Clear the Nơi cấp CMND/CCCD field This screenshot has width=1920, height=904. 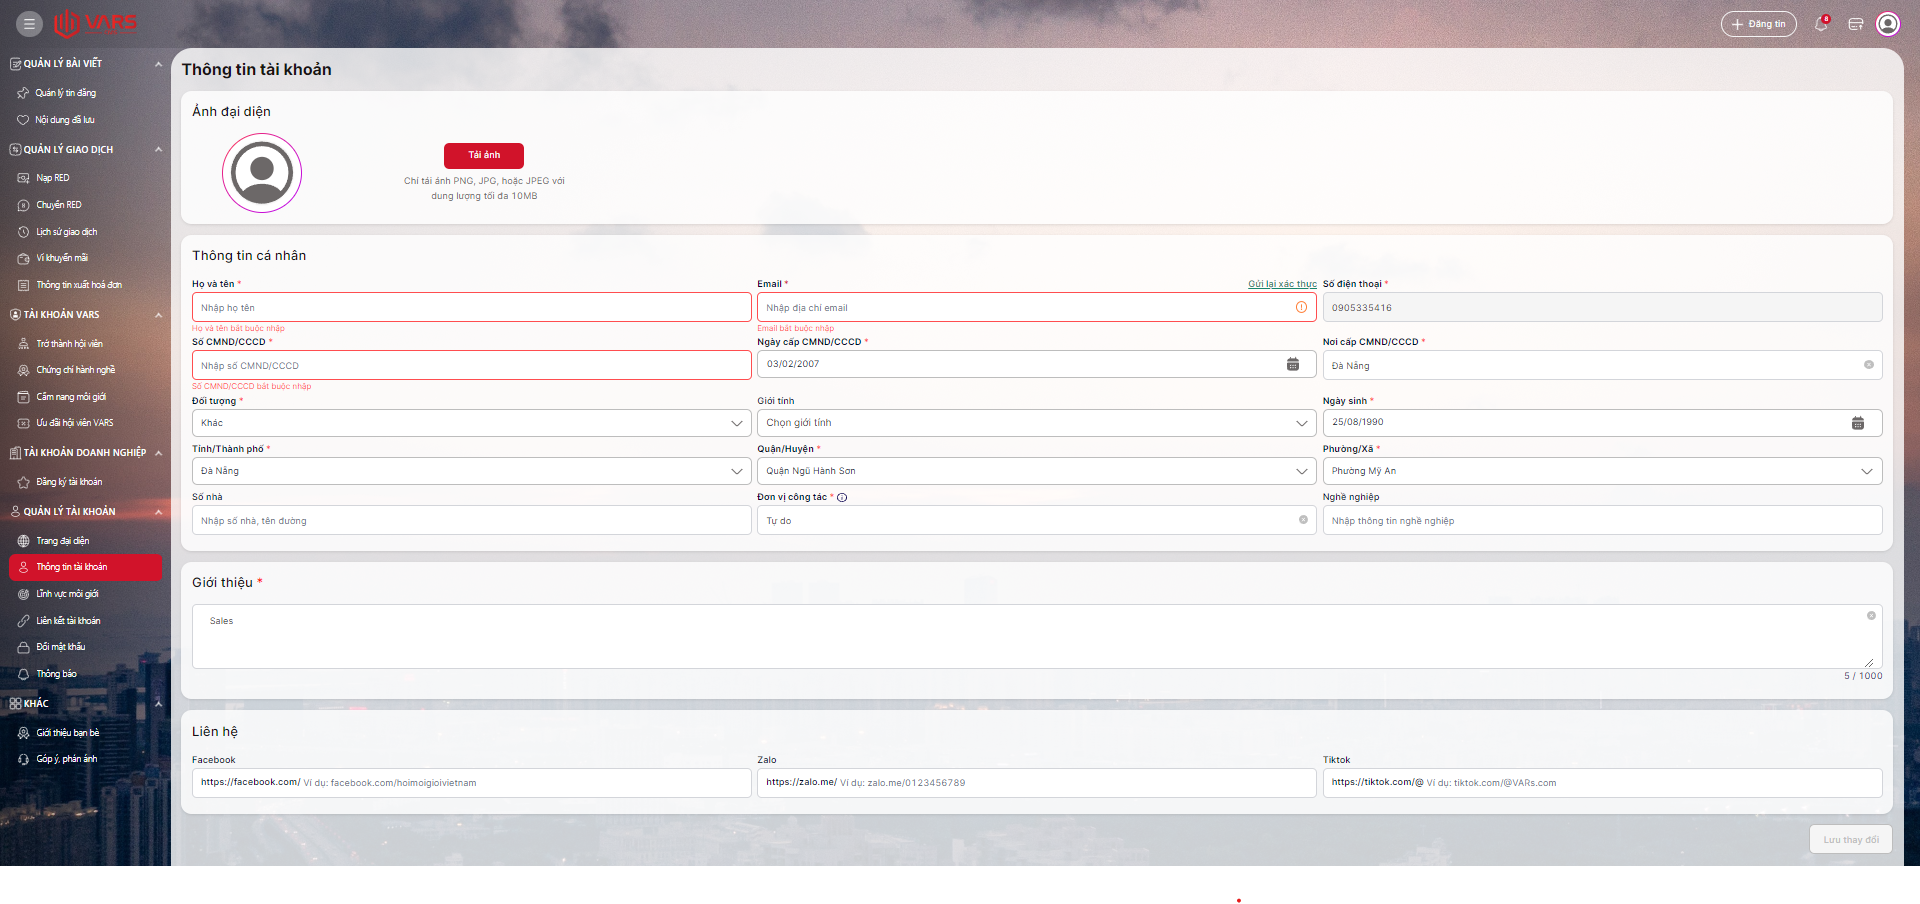click(x=1868, y=365)
